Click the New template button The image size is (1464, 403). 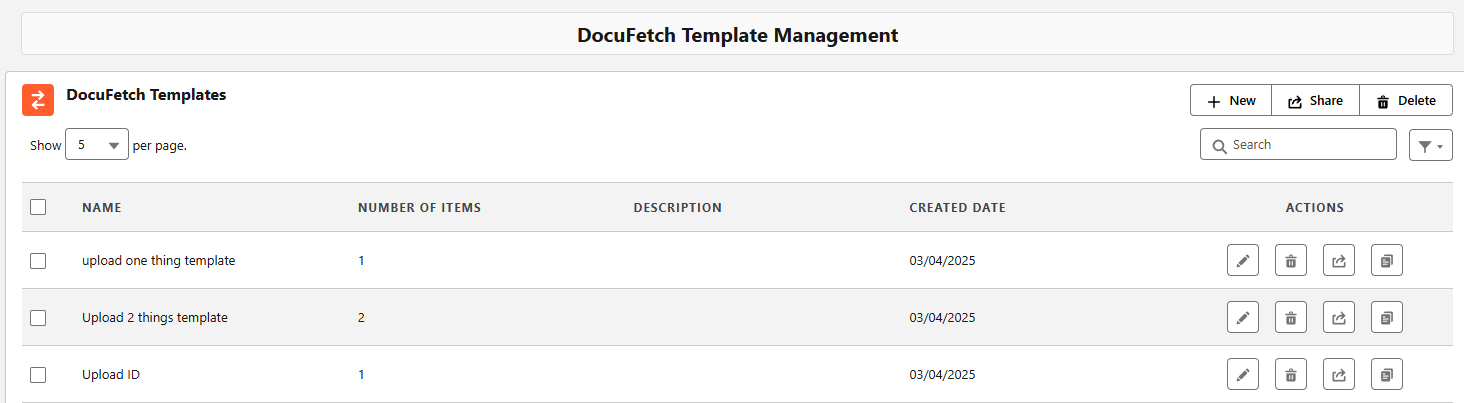tap(1231, 101)
